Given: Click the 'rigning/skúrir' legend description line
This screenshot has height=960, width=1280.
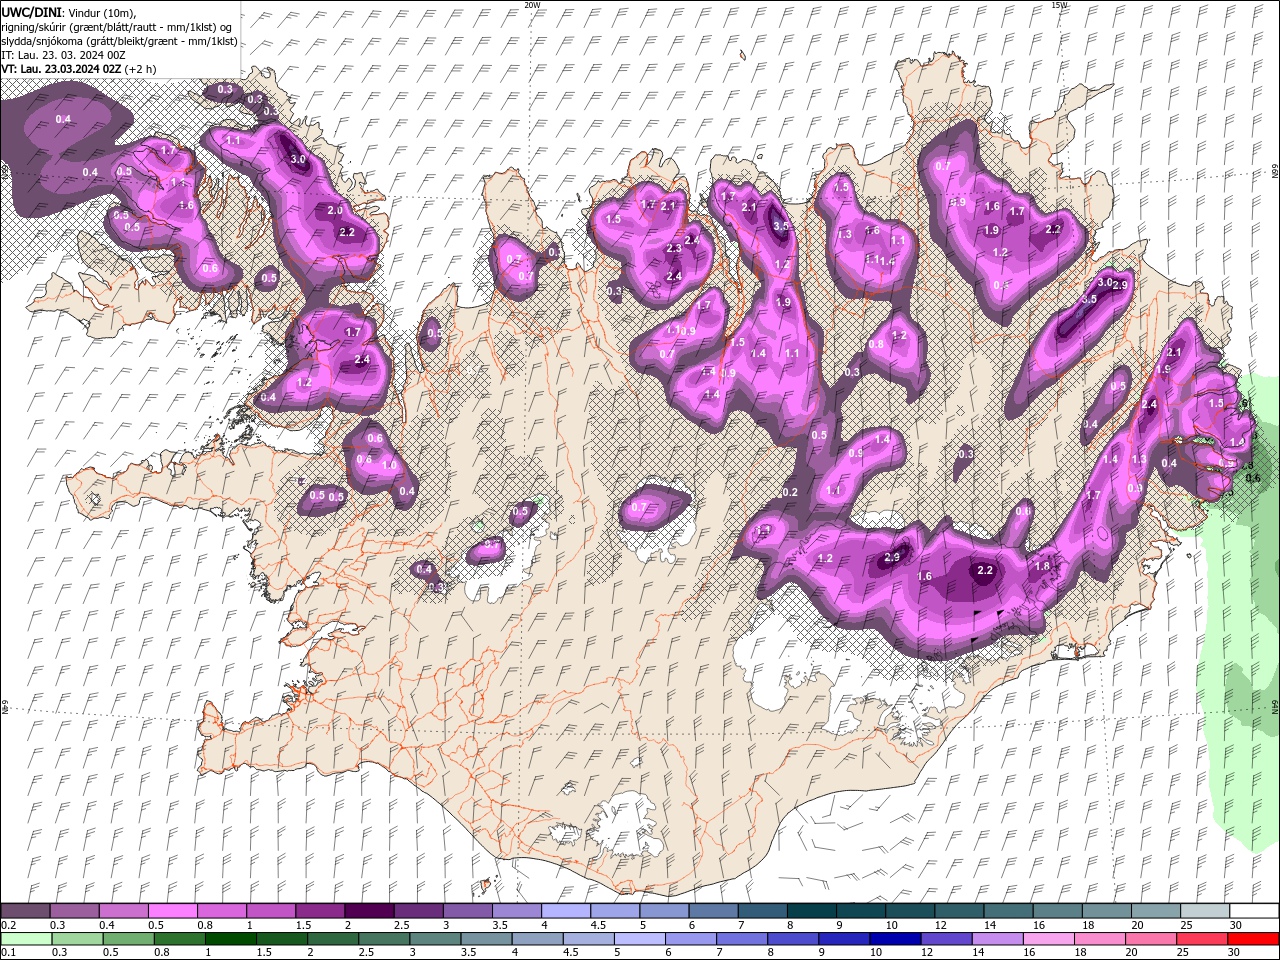Looking at the screenshot, I should (x=117, y=26).
